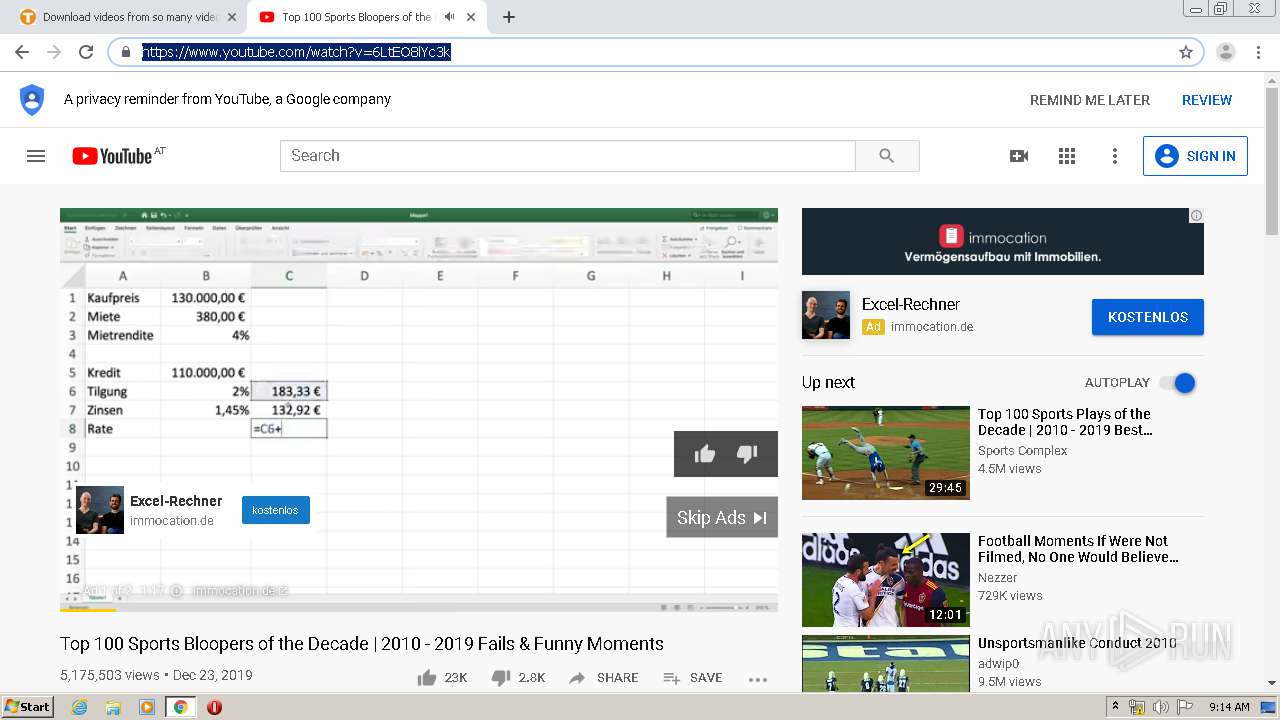Show hidden tray icons arrow
The height and width of the screenshot is (720, 1280).
coord(1115,707)
